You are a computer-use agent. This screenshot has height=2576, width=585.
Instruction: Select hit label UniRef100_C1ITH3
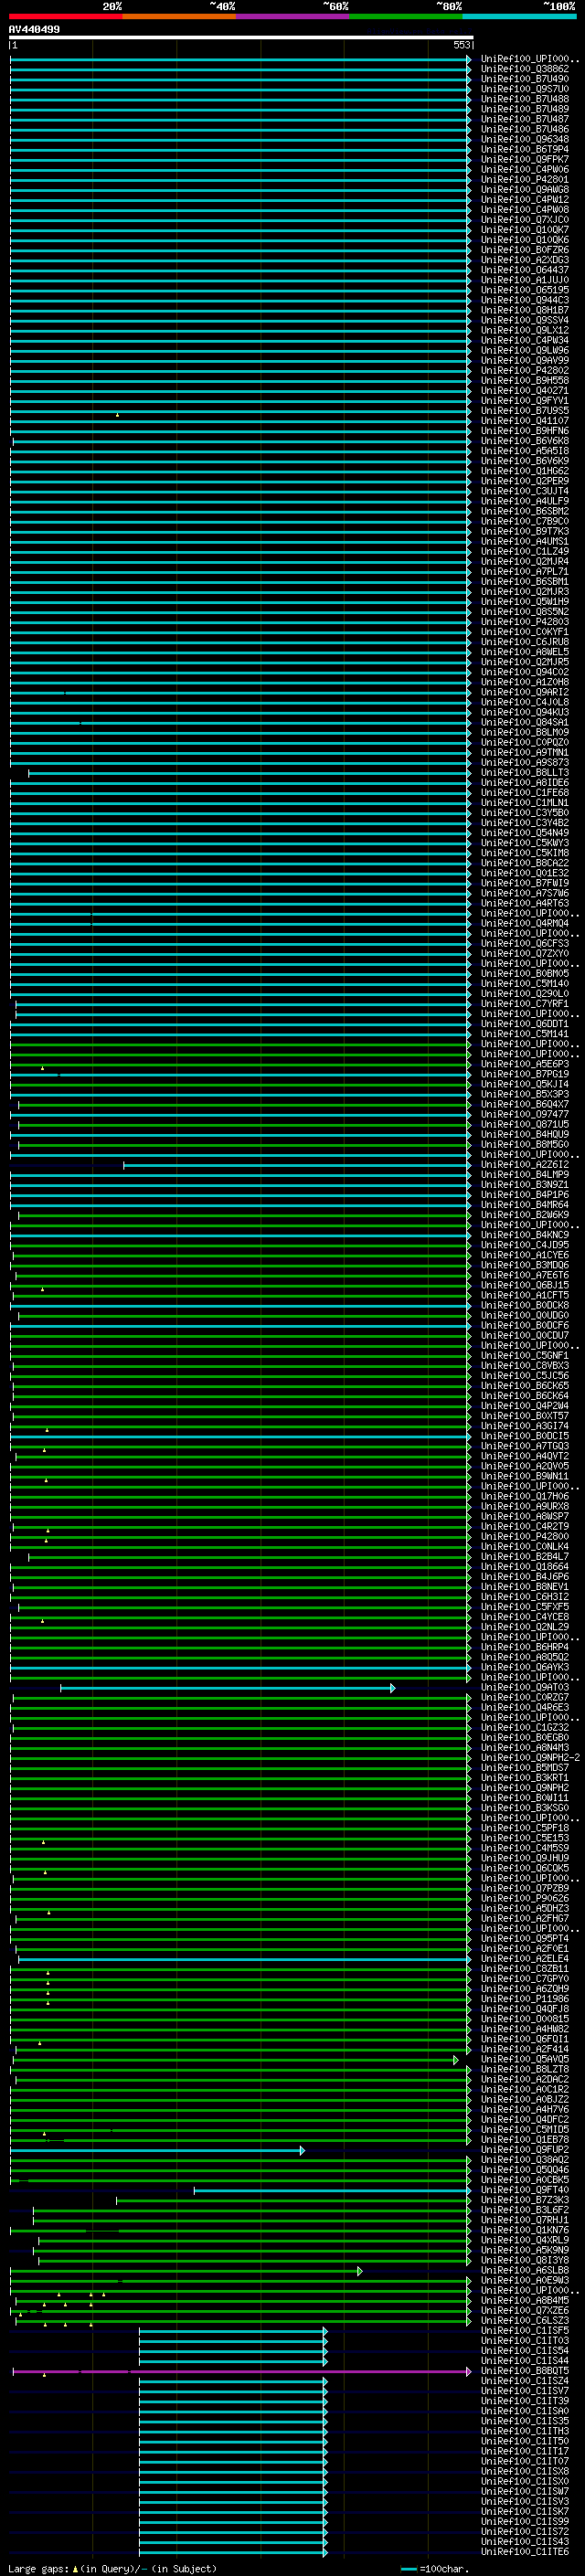pos(524,2430)
